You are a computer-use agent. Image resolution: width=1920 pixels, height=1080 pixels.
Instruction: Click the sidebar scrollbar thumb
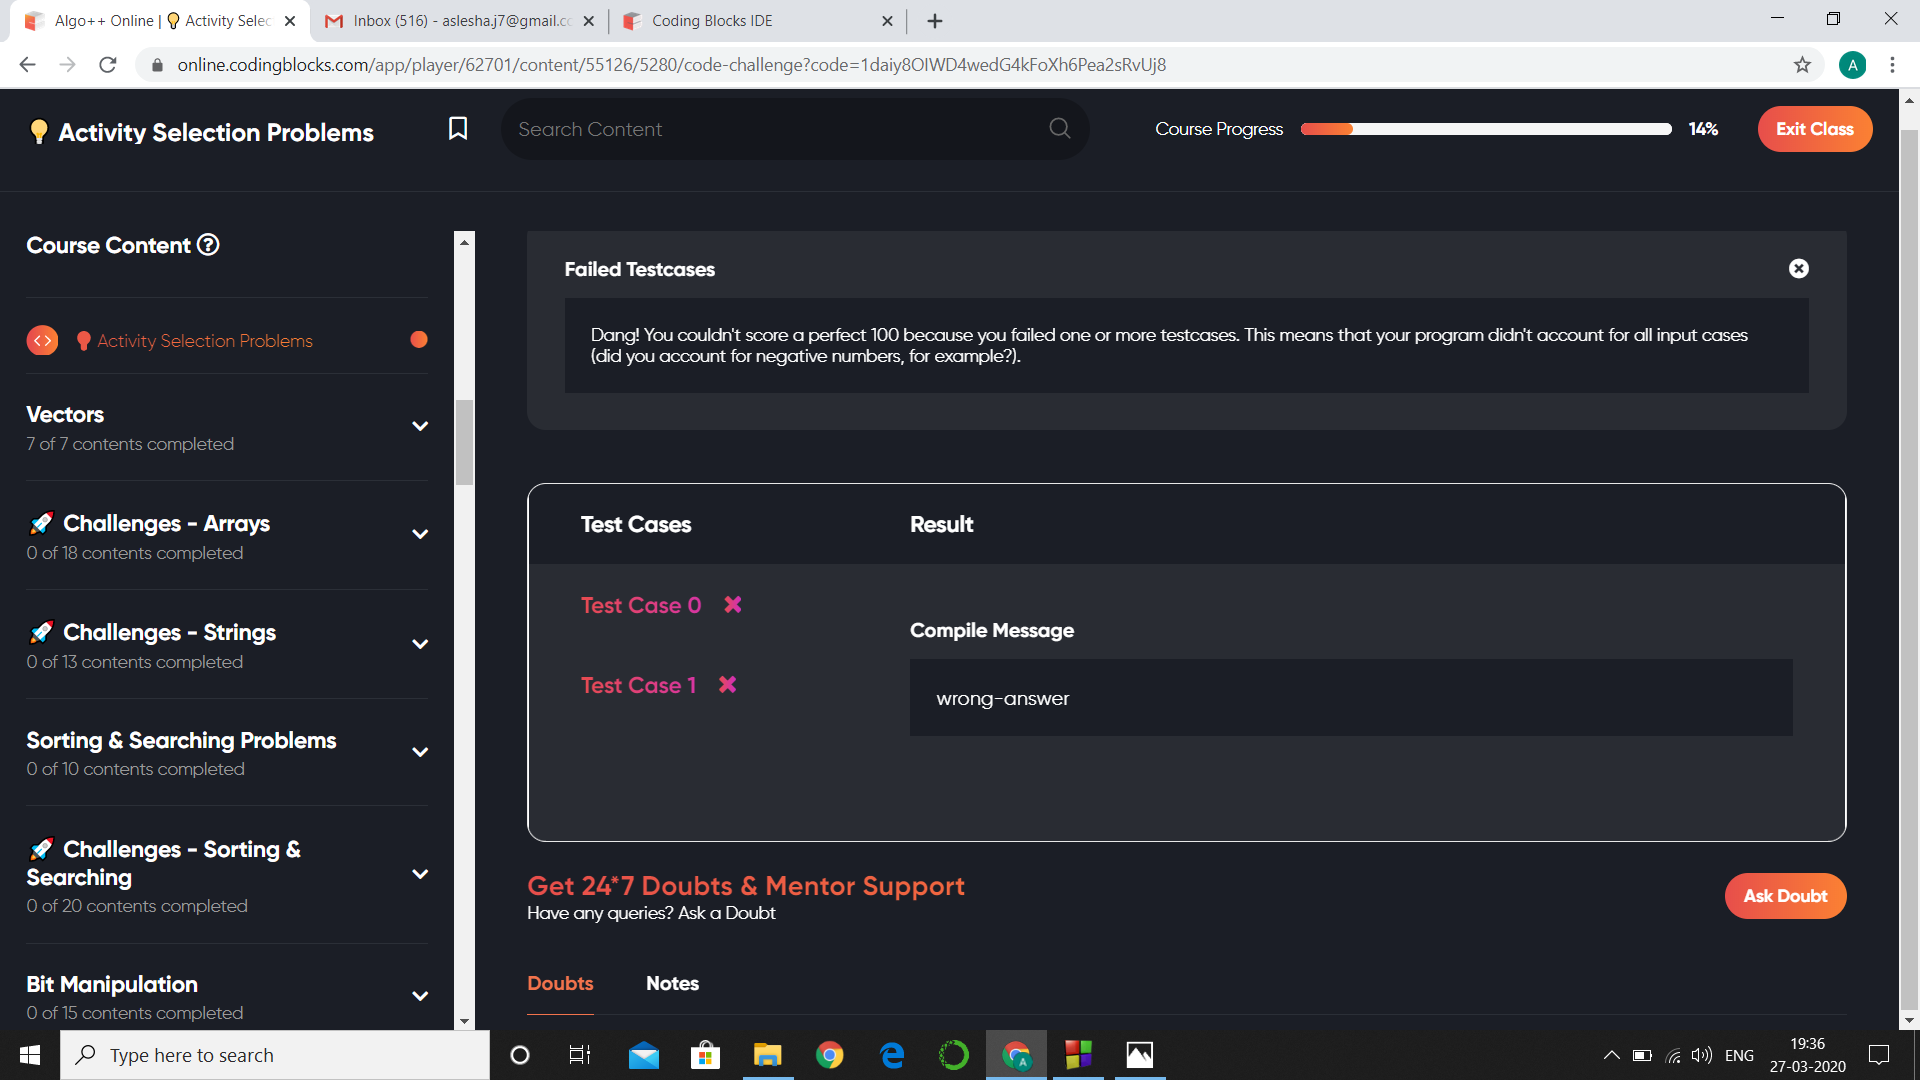pyautogui.click(x=464, y=442)
